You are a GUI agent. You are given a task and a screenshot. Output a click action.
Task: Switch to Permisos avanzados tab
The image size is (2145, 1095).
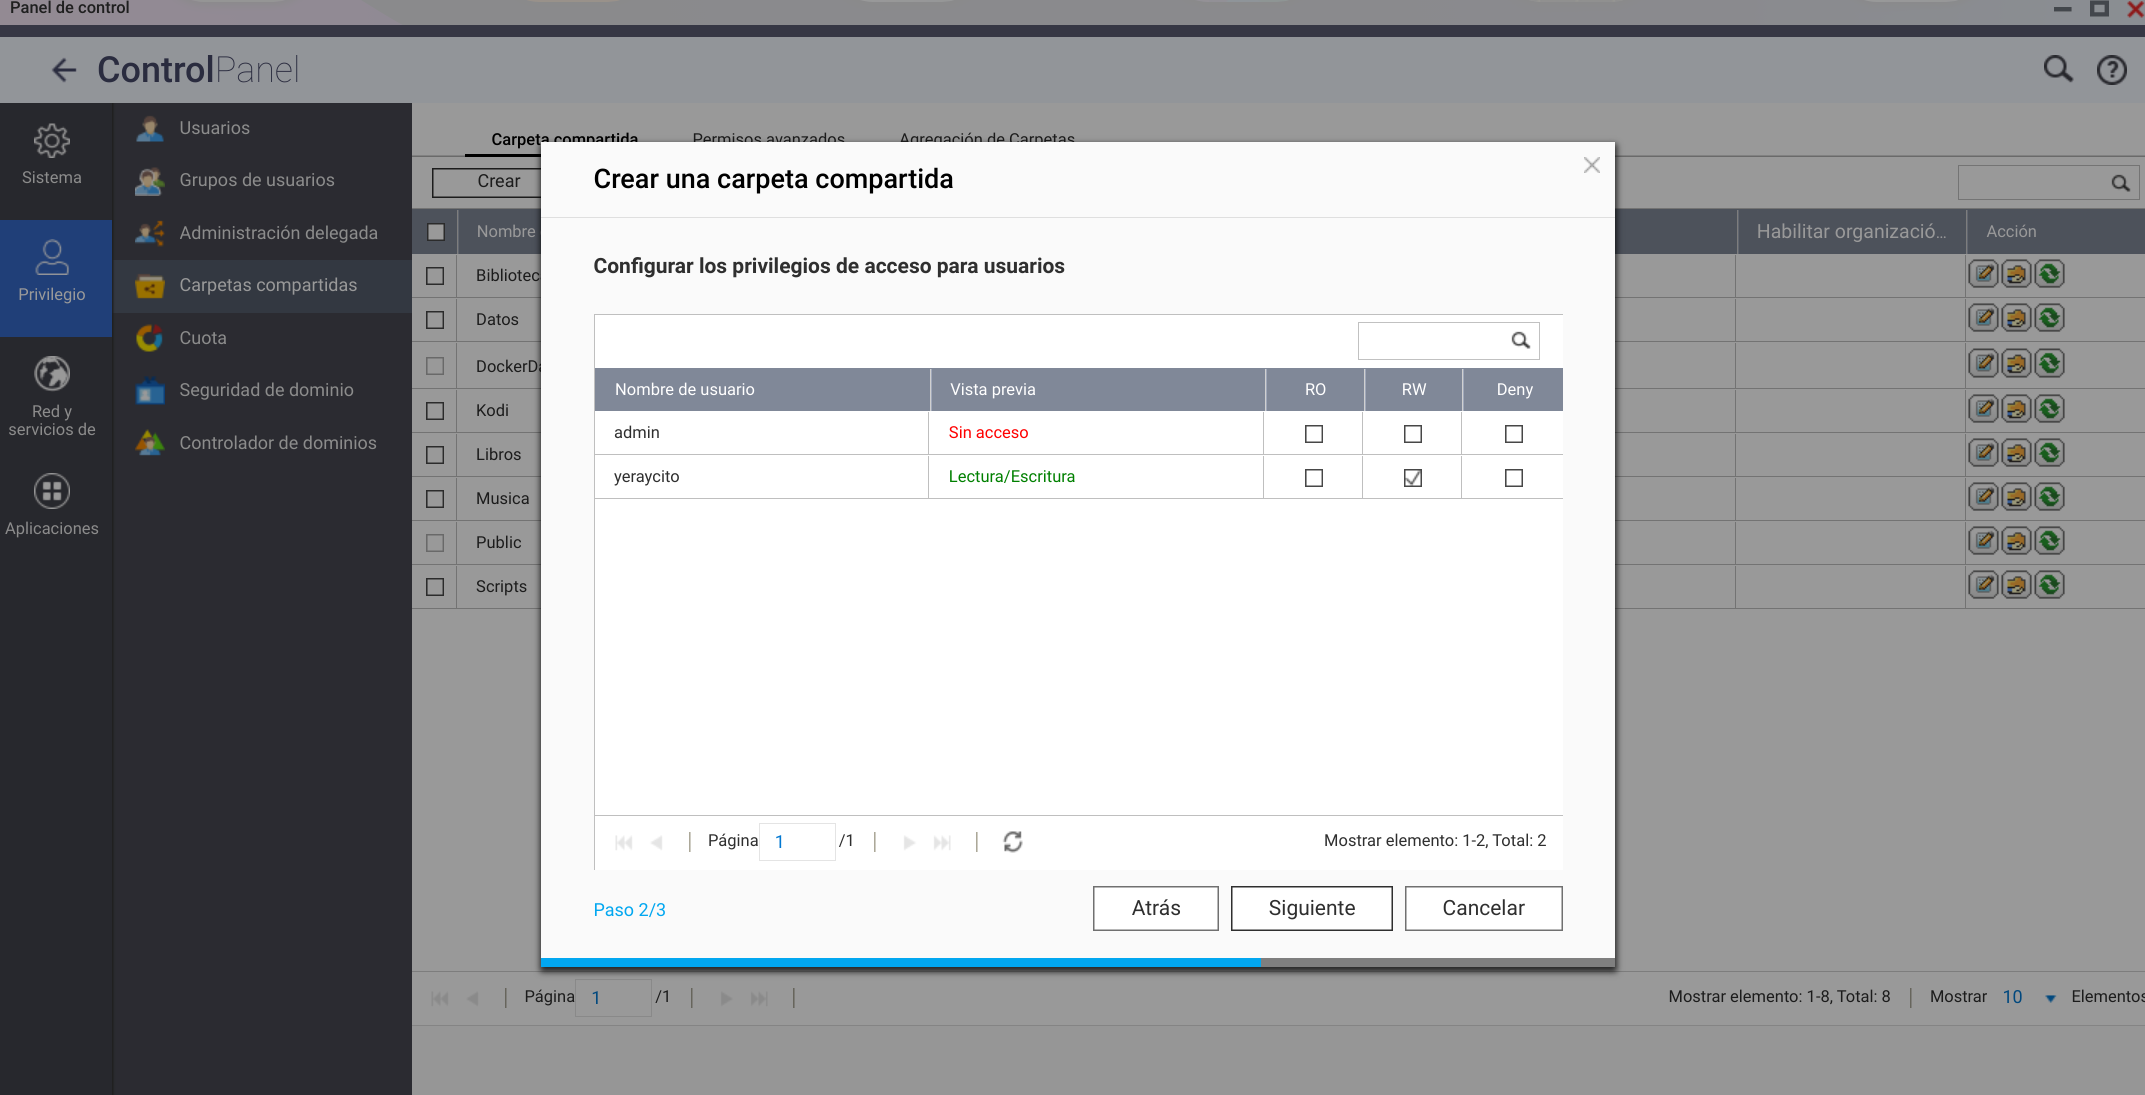pyautogui.click(x=768, y=138)
